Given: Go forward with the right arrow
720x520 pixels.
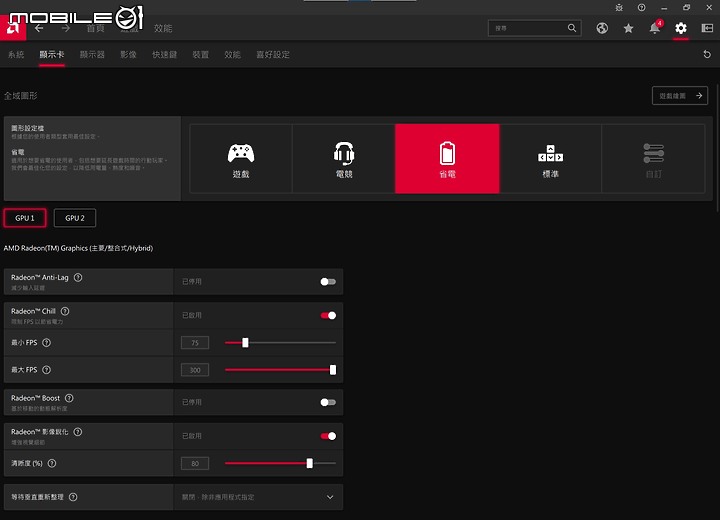Looking at the screenshot, I should click(x=66, y=28).
